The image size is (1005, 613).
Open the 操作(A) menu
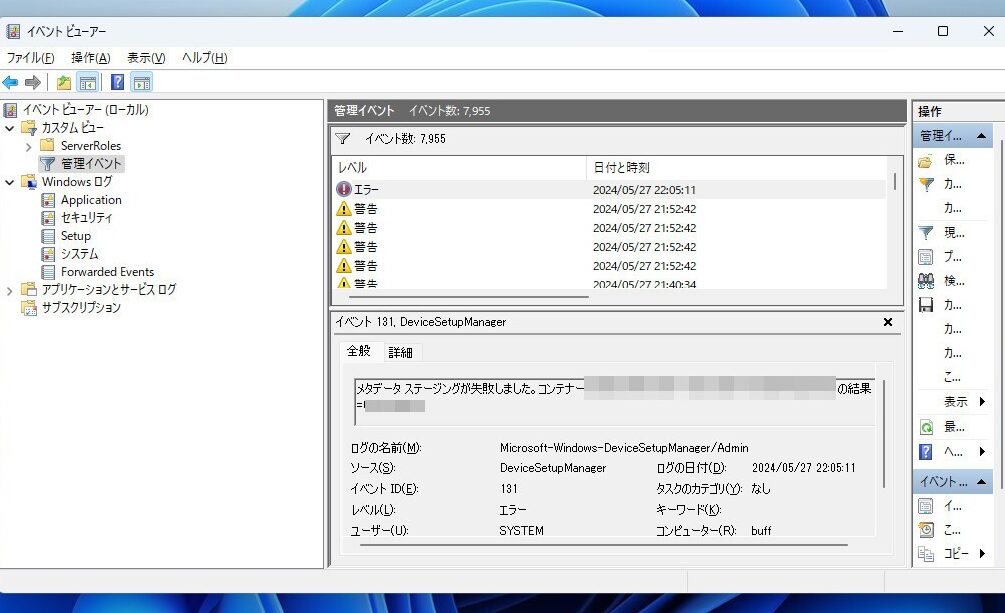pos(90,58)
